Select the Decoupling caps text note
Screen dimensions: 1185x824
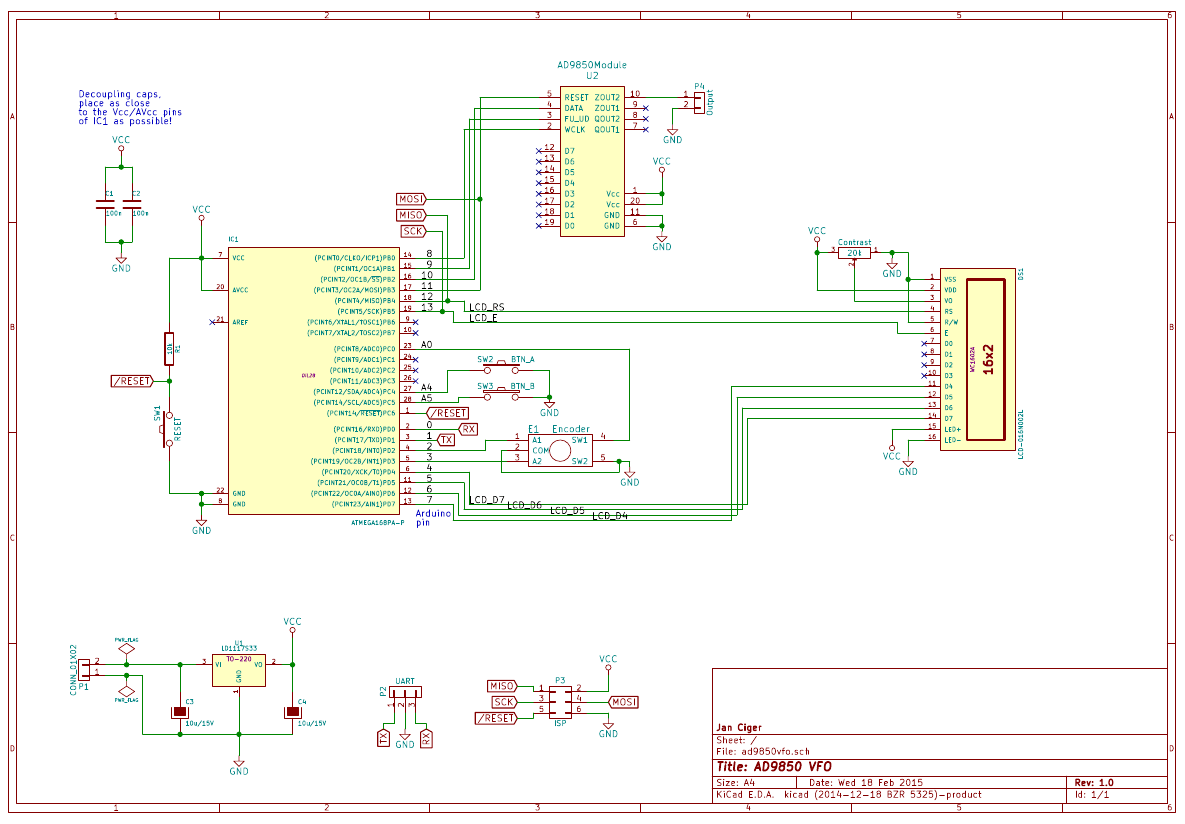pos(130,107)
